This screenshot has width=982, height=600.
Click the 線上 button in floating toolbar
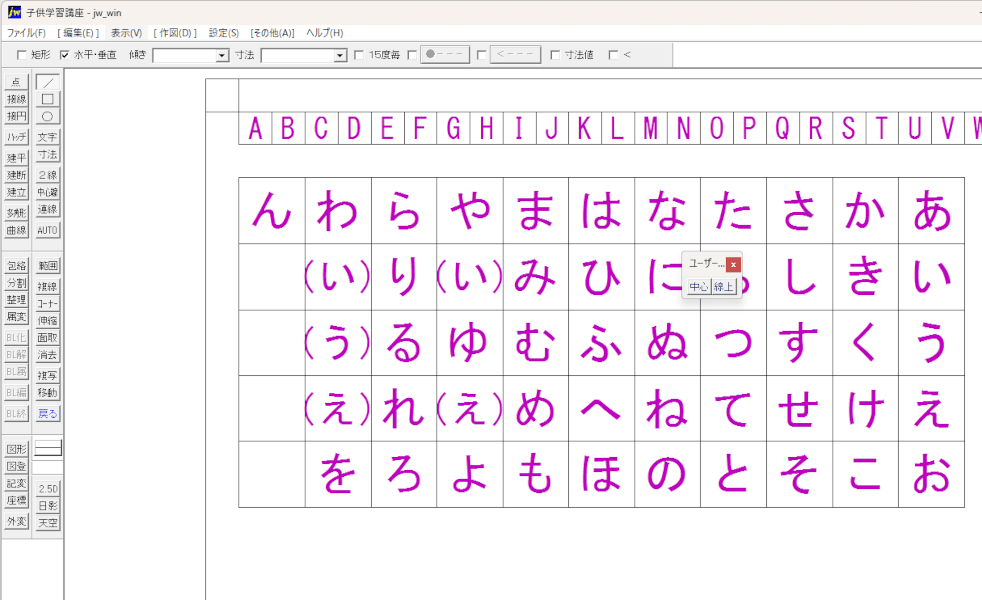(x=723, y=287)
